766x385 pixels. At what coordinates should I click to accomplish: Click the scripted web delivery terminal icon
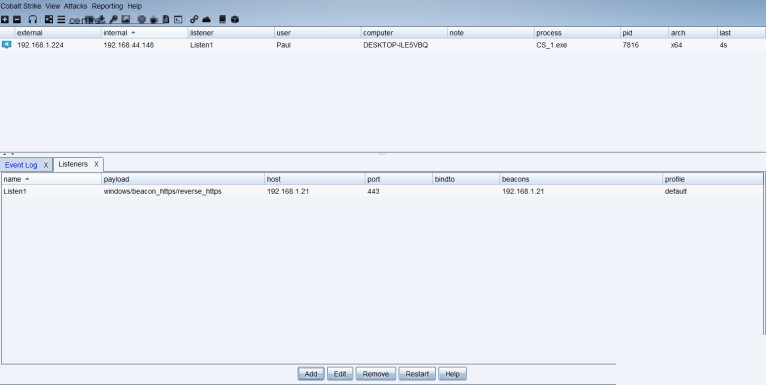point(178,20)
